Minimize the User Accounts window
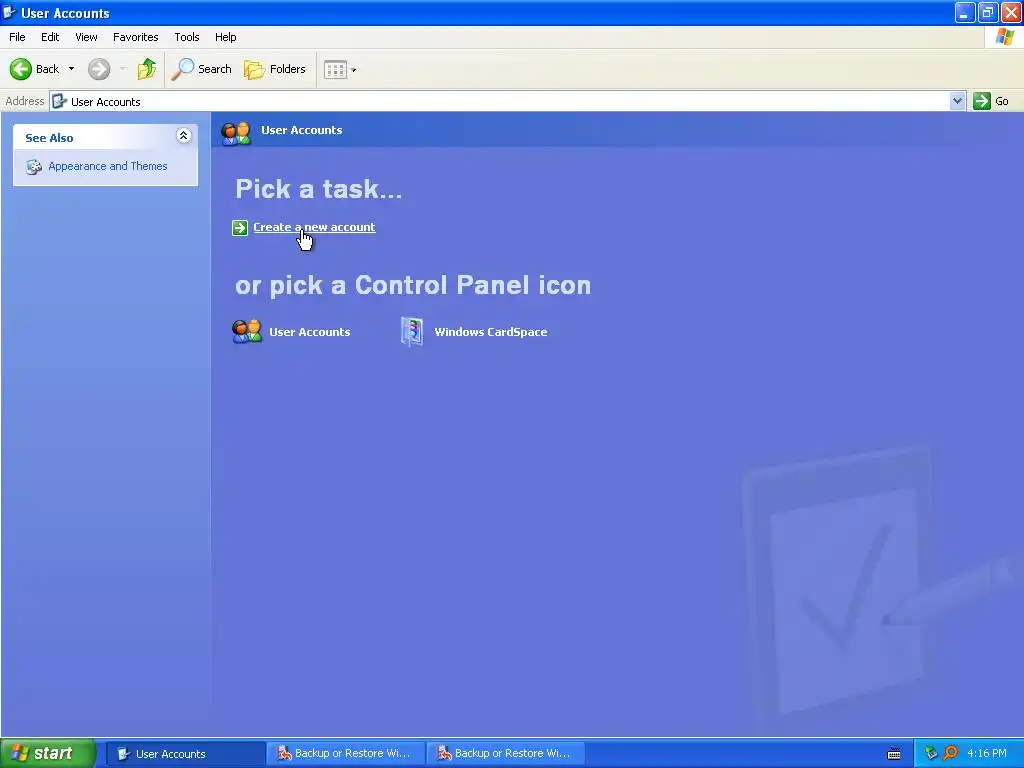Viewport: 1024px width, 768px height. point(965,12)
